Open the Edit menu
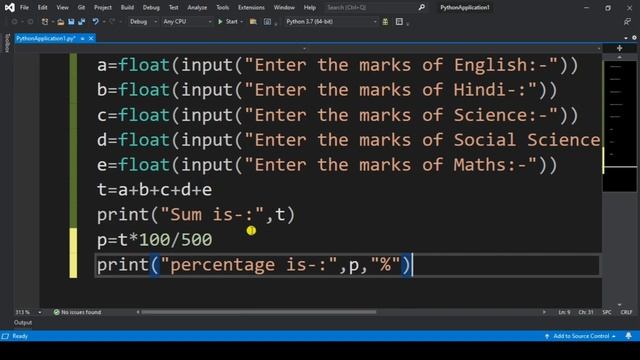This screenshot has width=640, height=360. 42,7
